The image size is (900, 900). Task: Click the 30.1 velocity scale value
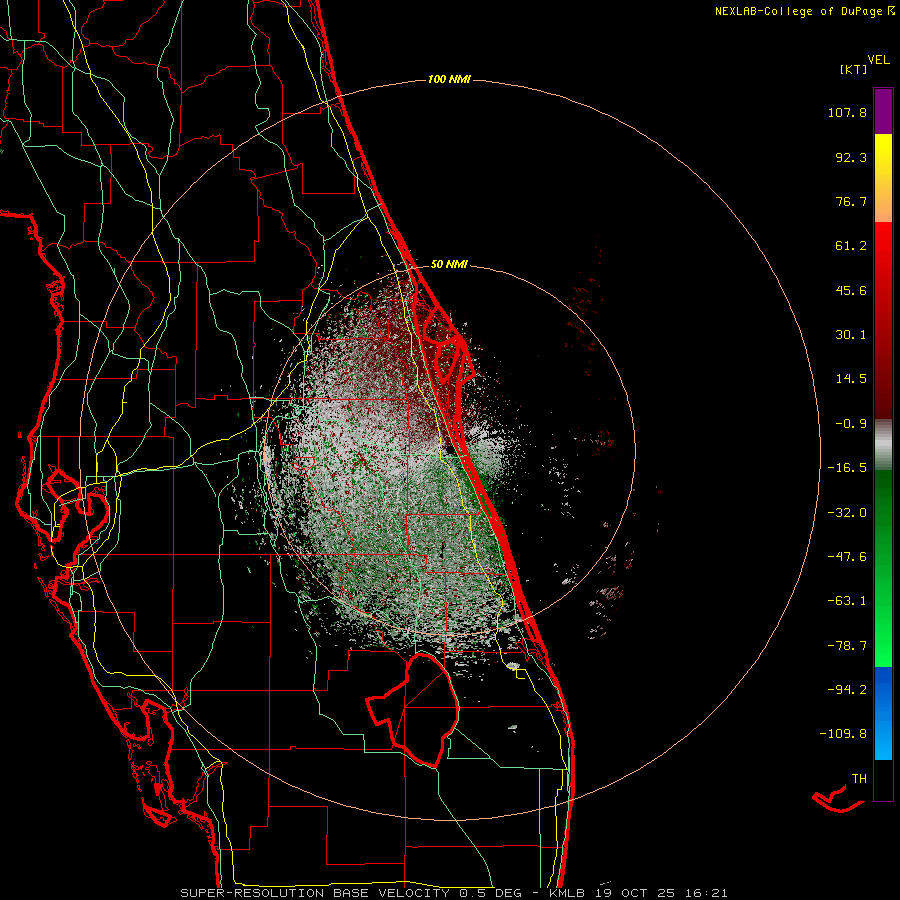(x=851, y=335)
